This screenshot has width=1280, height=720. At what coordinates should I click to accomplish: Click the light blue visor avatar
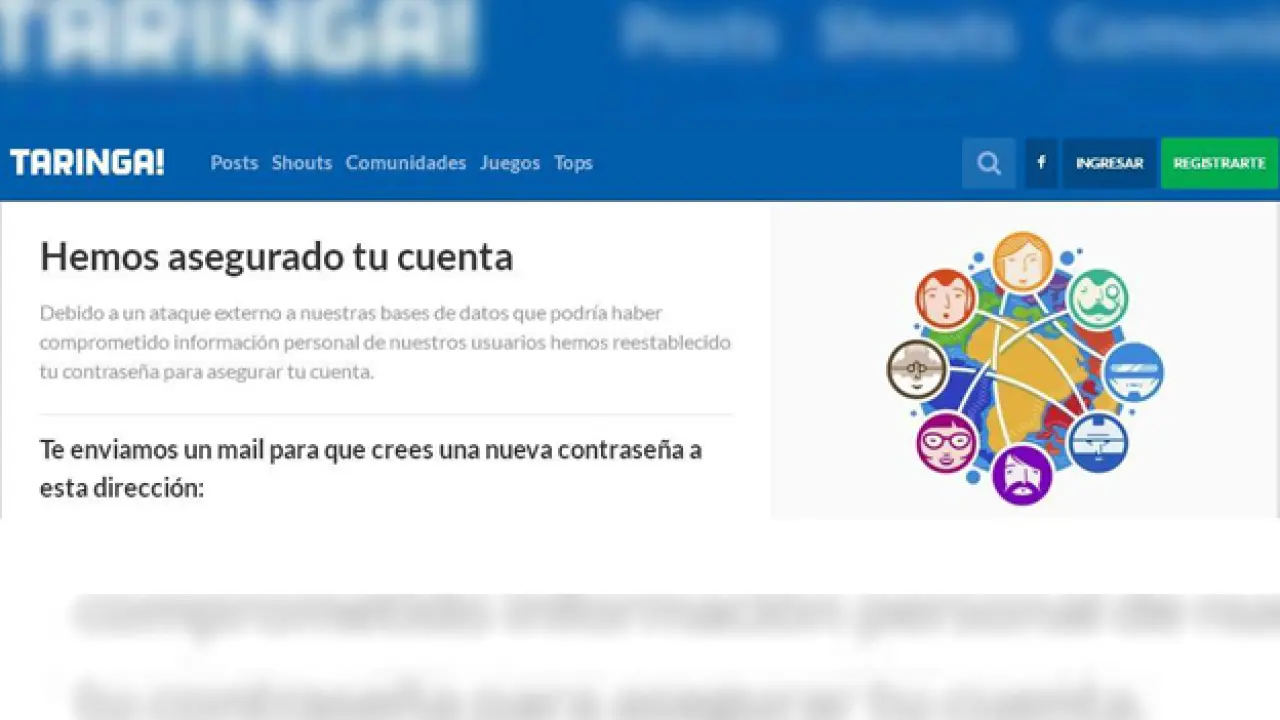pyautogui.click(x=1133, y=371)
